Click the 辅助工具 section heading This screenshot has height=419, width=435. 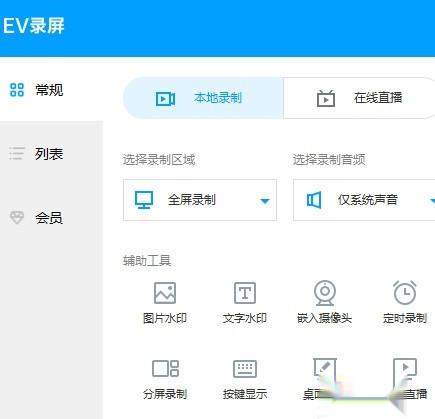[147, 261]
